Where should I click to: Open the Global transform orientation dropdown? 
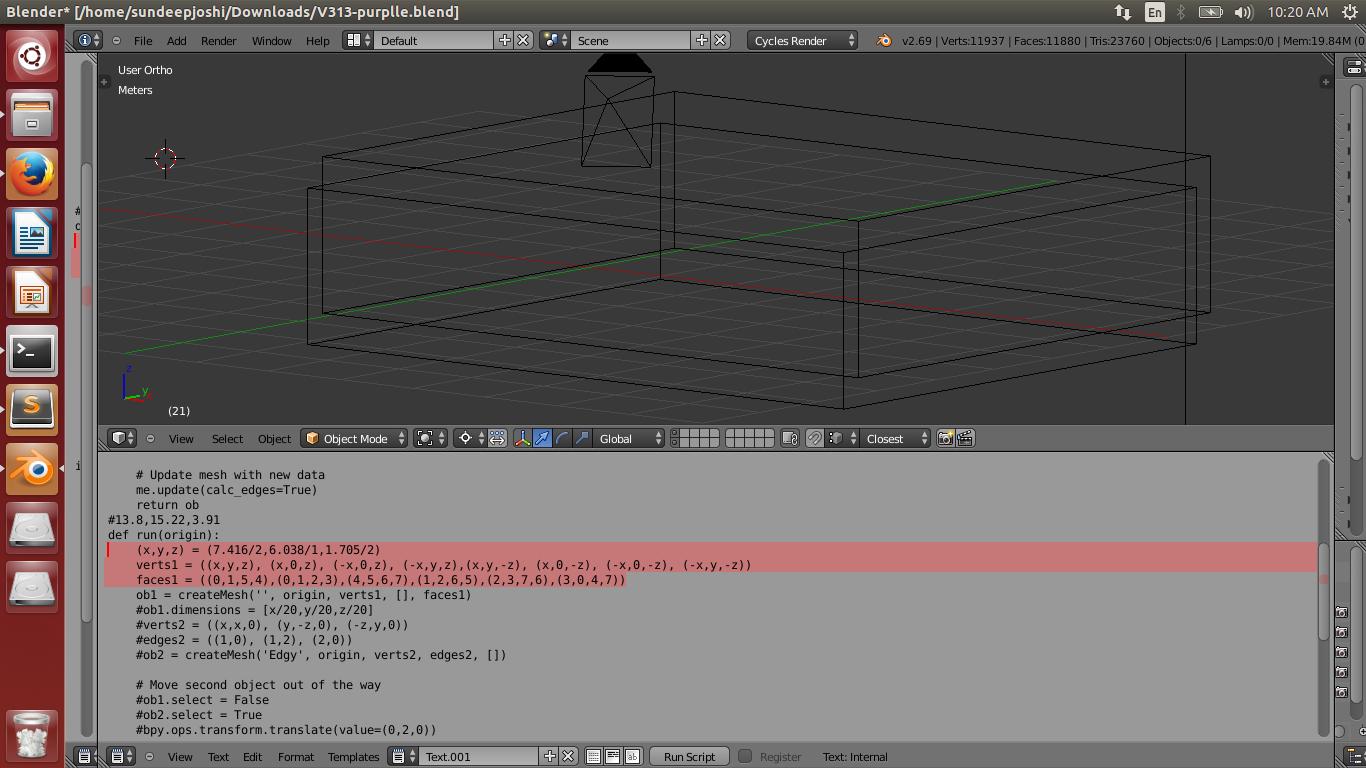click(625, 438)
